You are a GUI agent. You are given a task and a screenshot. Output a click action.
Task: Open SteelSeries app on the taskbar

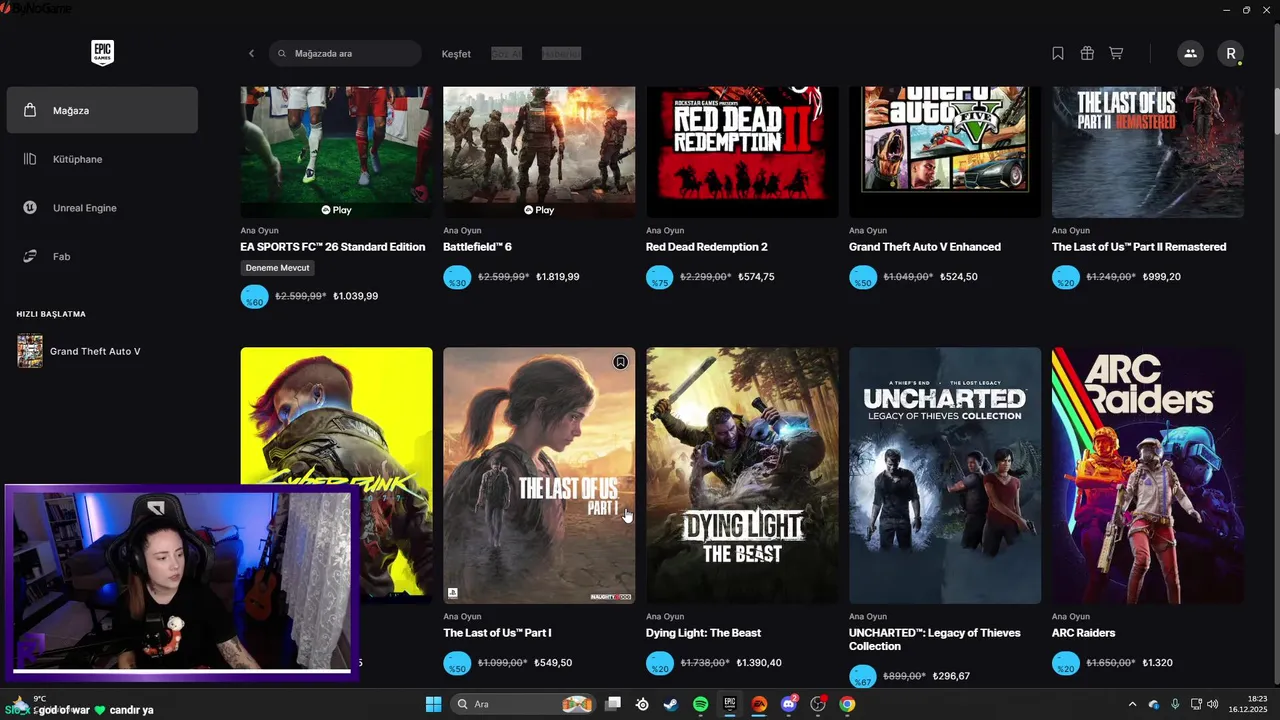pos(642,704)
